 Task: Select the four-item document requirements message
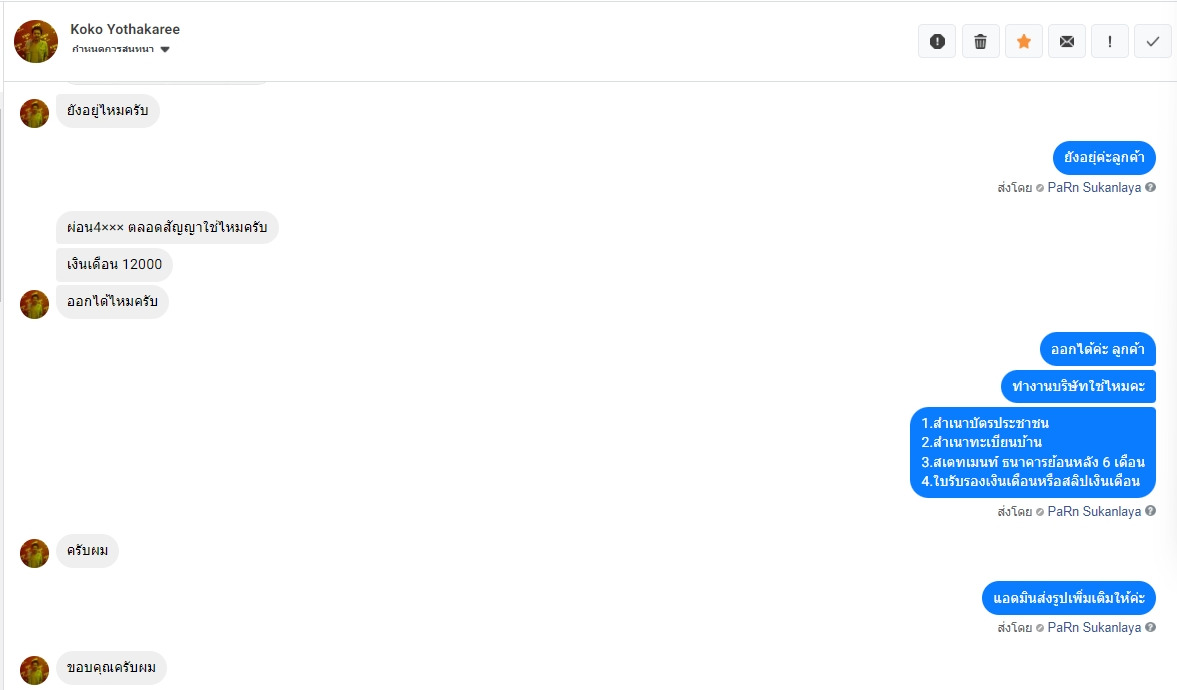(1032, 452)
